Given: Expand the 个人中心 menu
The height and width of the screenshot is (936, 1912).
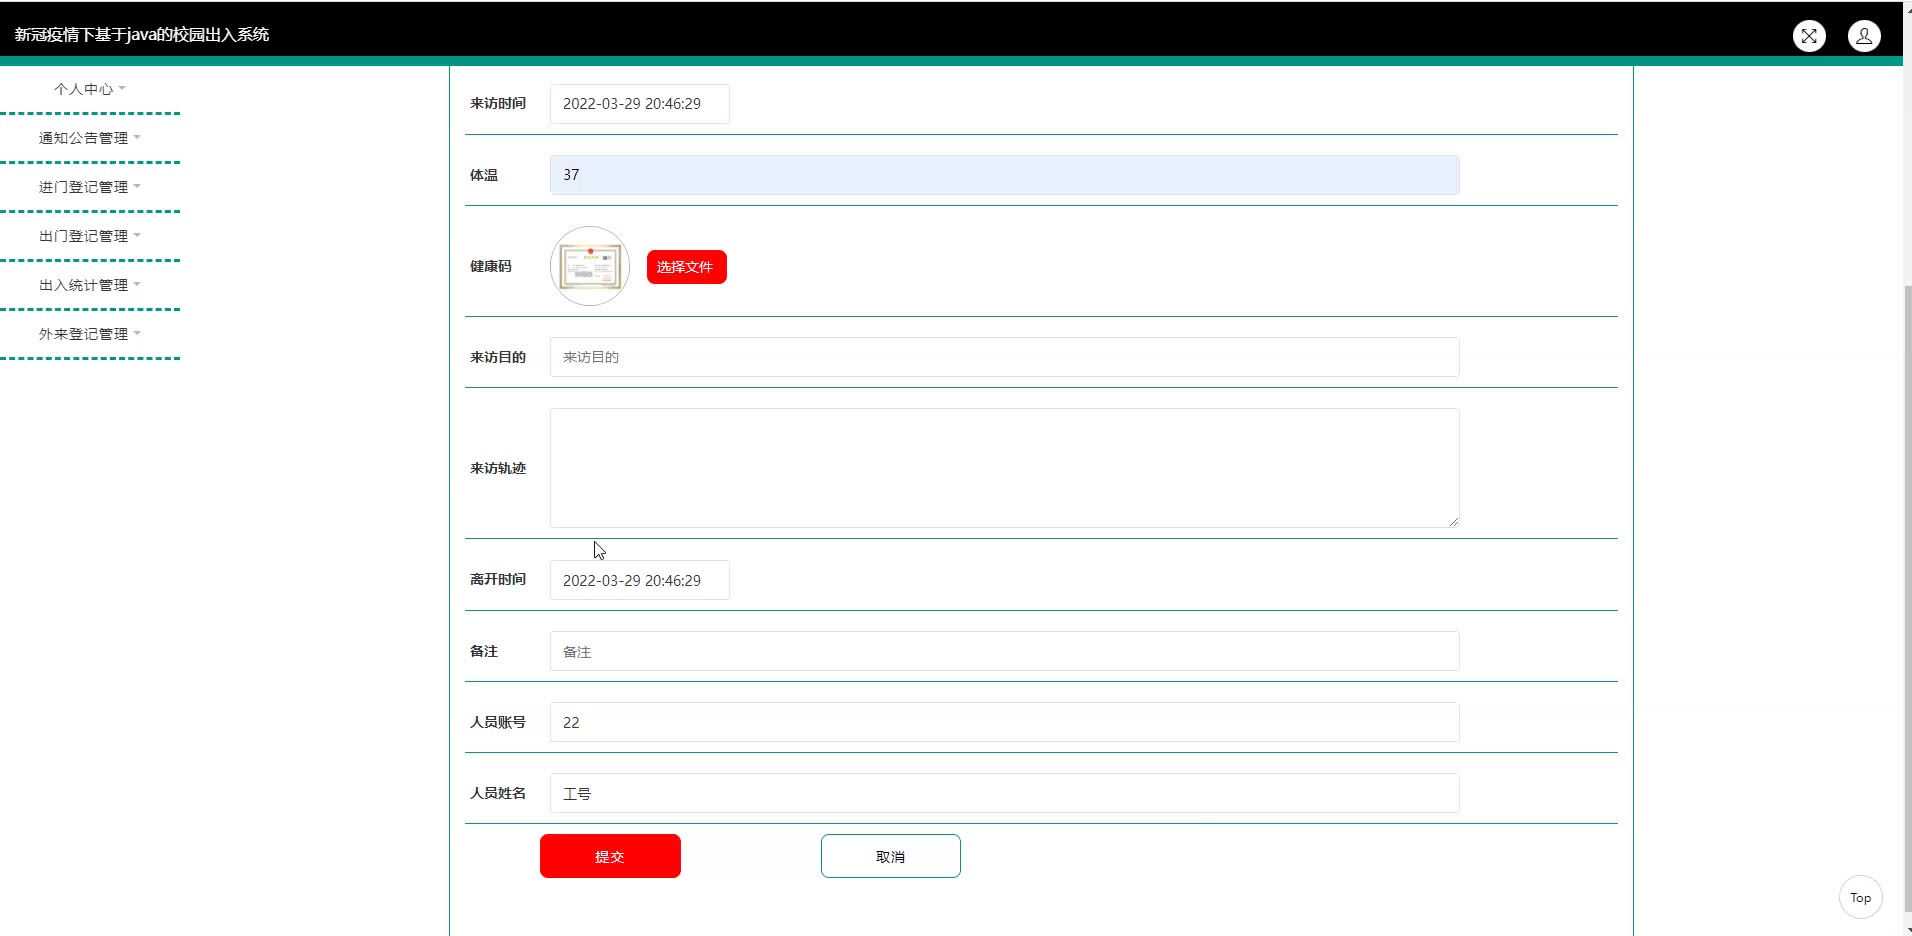Looking at the screenshot, I should [90, 89].
